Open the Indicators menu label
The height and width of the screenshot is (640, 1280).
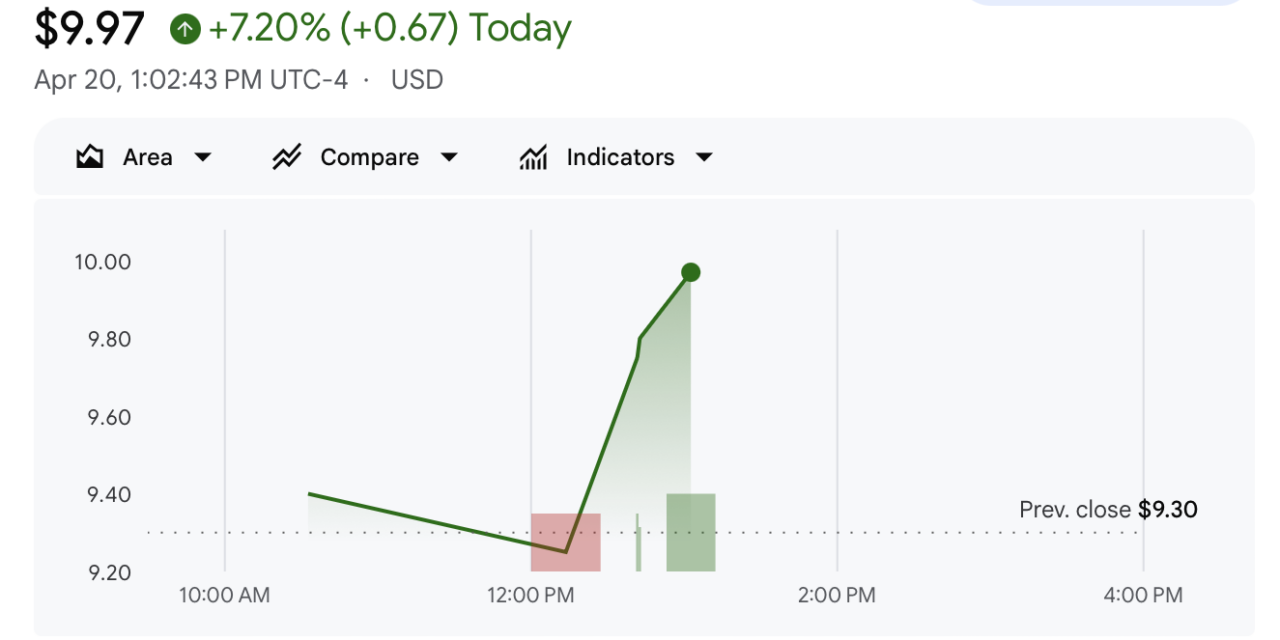620,157
